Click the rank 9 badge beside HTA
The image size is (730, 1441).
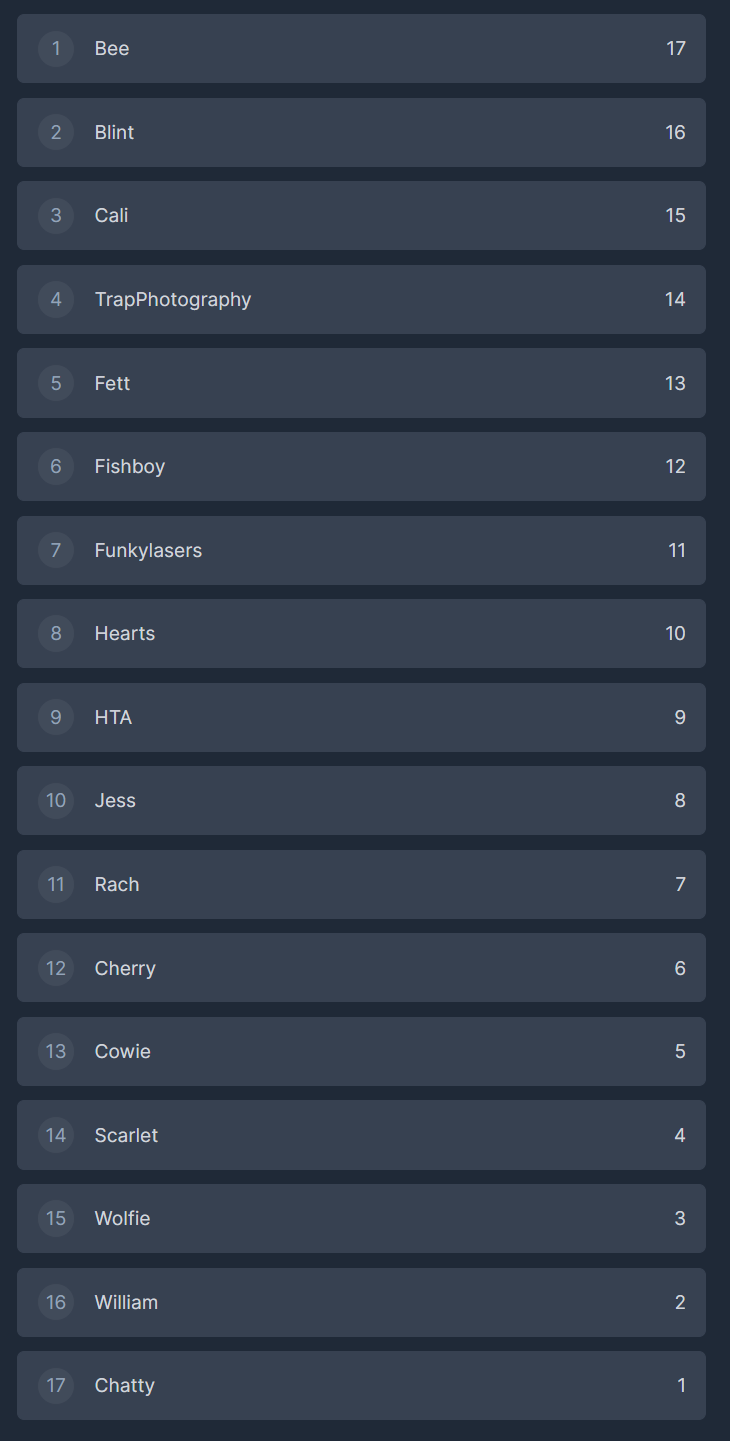pos(56,717)
